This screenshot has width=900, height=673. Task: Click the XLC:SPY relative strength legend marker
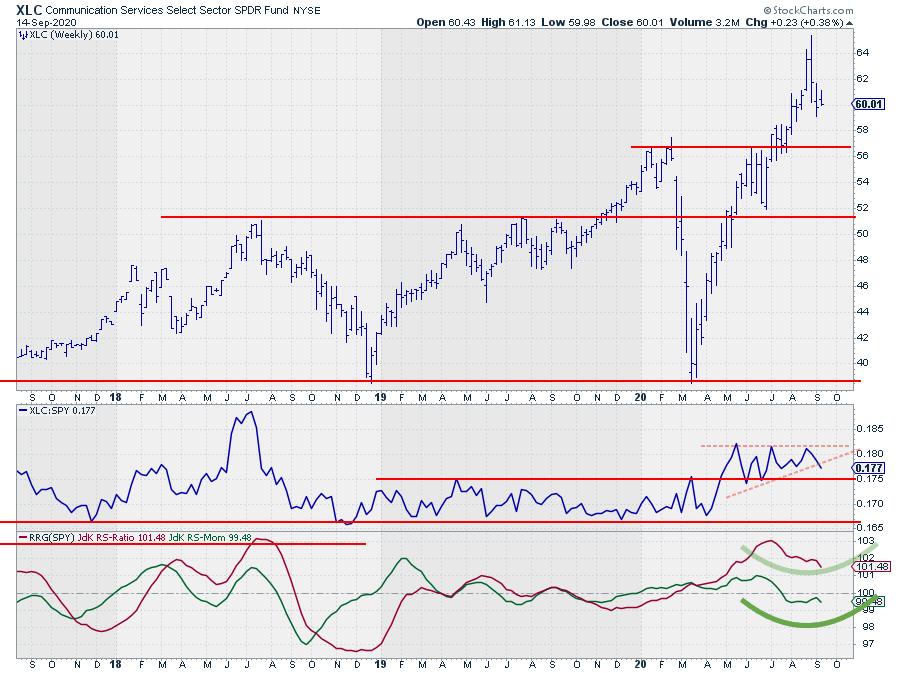tap(22, 411)
